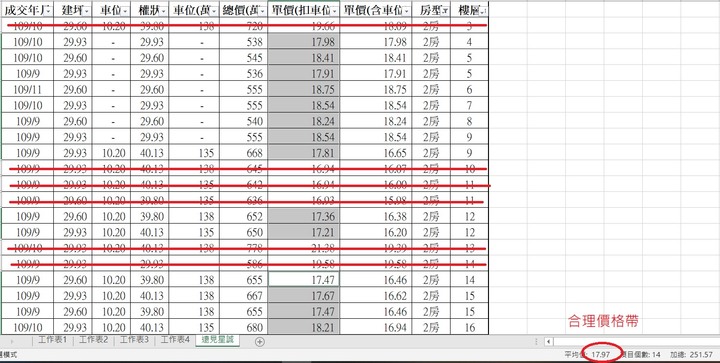Screen dimensions: 720x363
Task: Switch to the 工作表4 sheet tab
Action: (174, 340)
